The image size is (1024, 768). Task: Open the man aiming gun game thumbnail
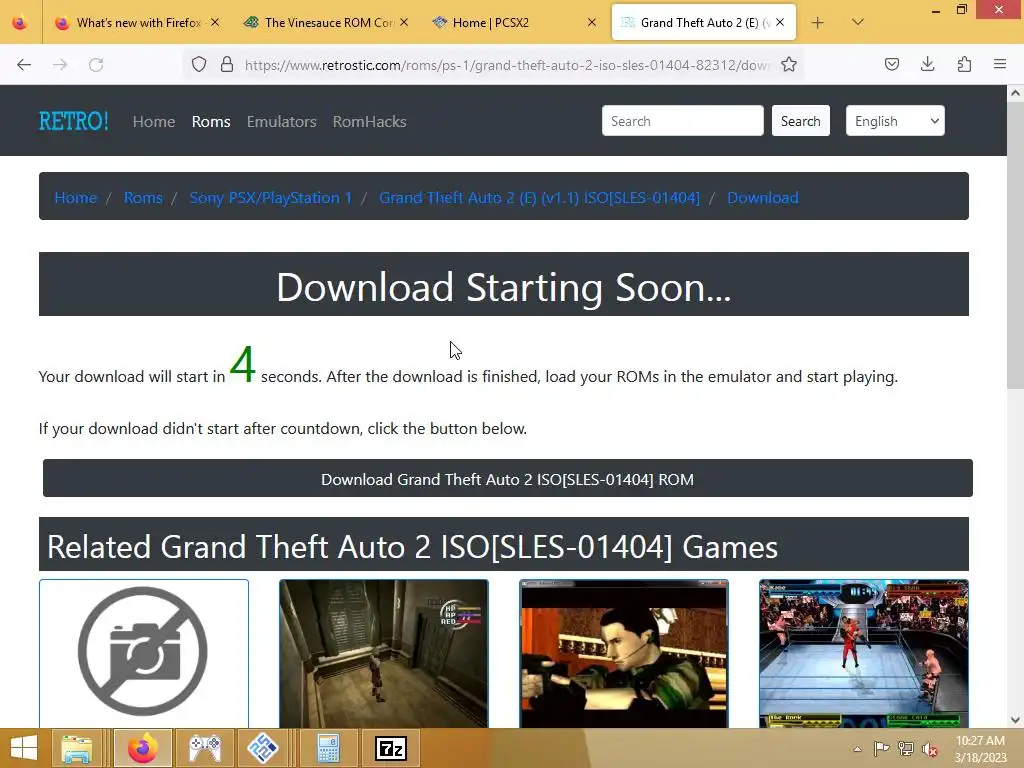click(624, 653)
